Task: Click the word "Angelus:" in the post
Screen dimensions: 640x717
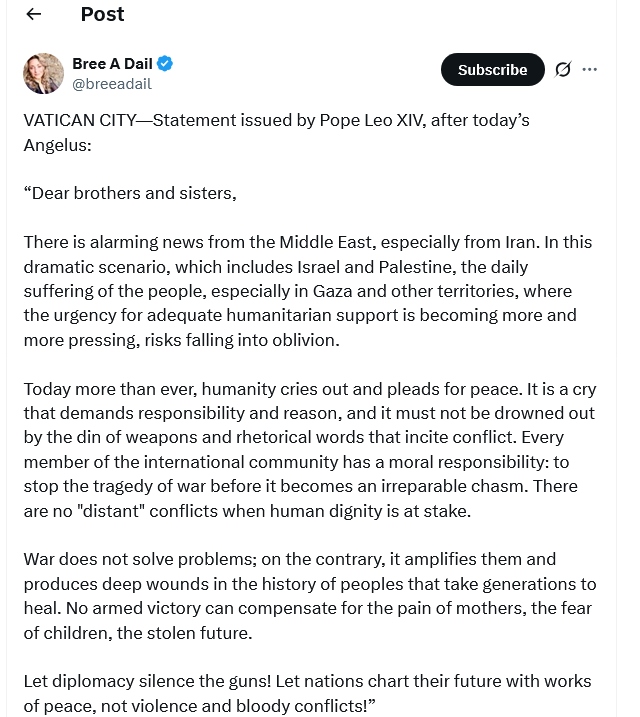Action: coord(58,145)
